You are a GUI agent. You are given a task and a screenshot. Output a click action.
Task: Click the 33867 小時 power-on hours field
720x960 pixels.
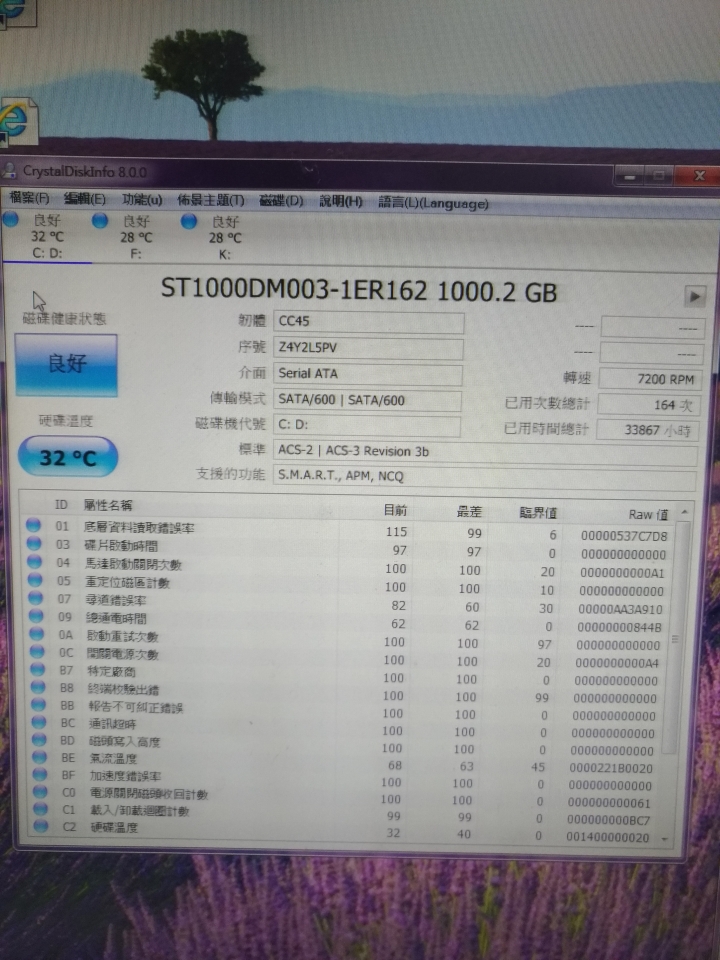[x=648, y=430]
